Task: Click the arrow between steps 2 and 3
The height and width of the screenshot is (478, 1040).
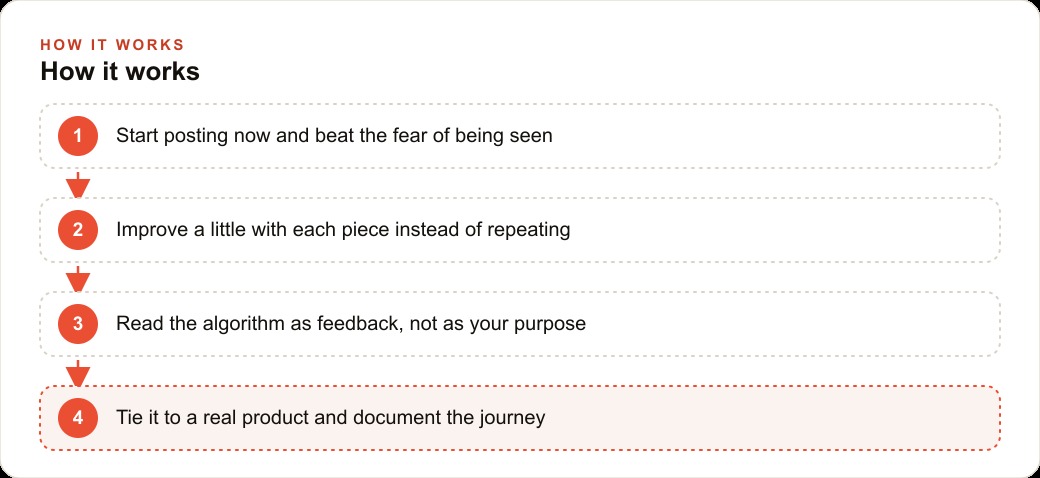Action: point(78,279)
